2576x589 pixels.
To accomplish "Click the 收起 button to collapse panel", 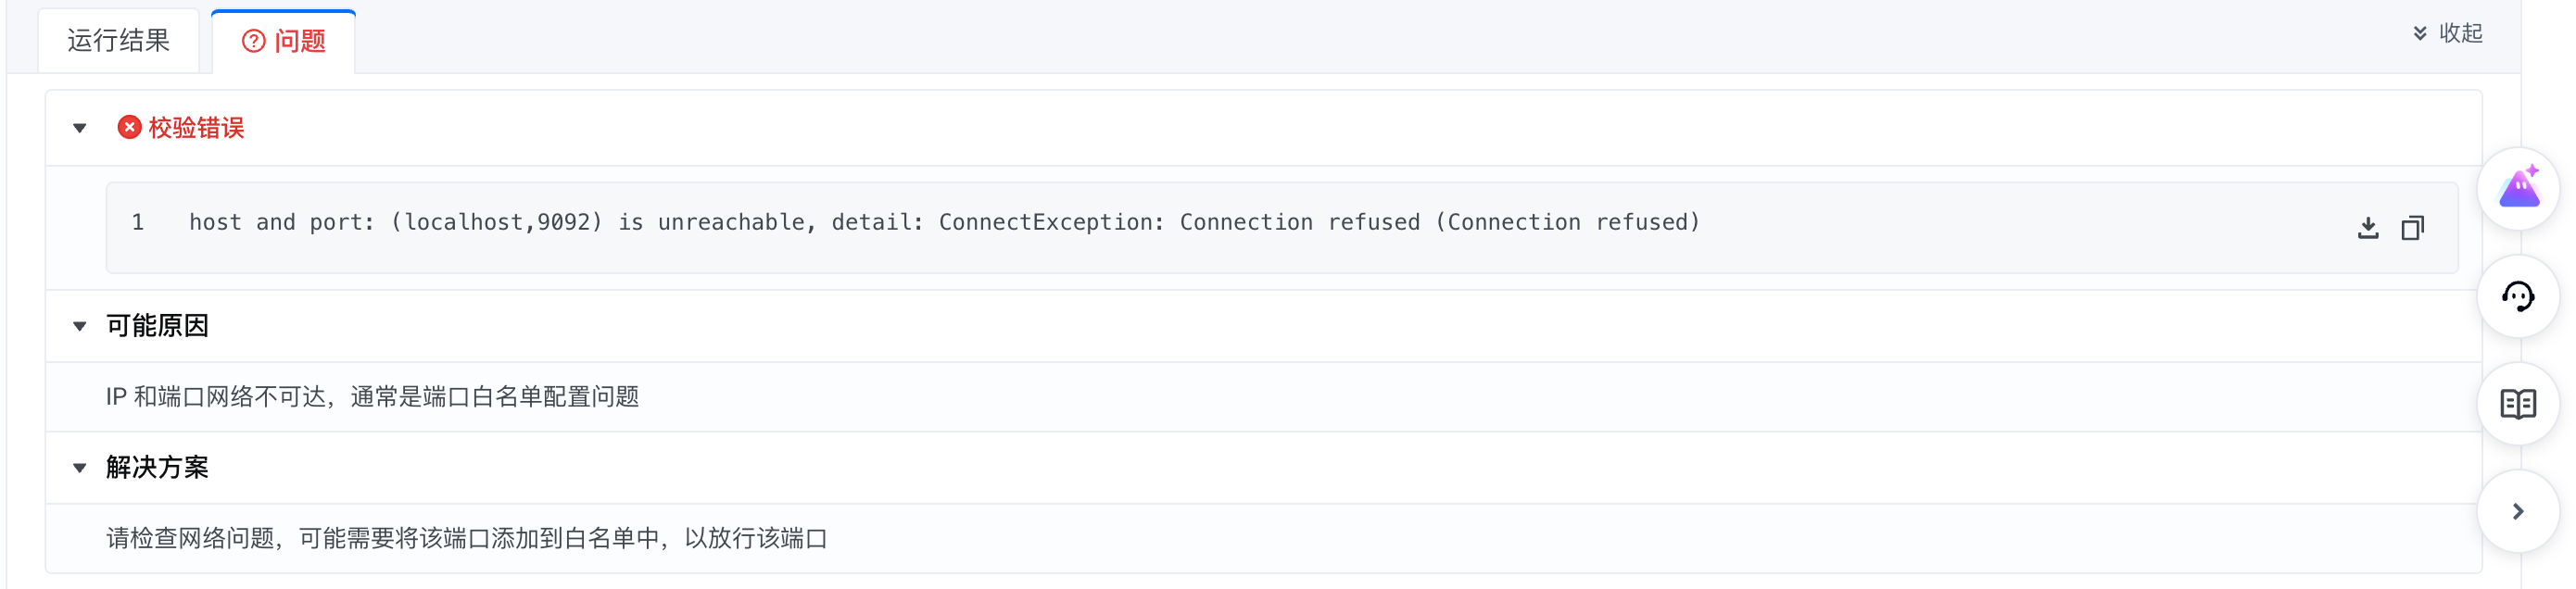I will pos(2459,33).
